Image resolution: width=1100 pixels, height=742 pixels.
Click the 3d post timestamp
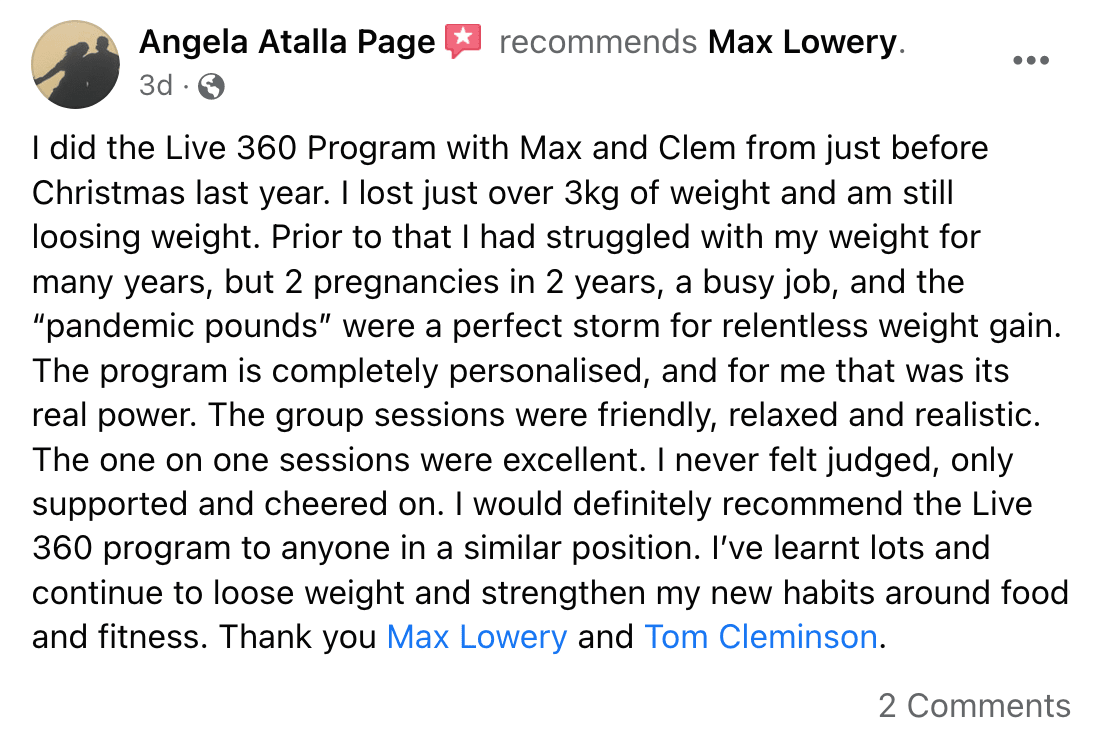pos(156,86)
